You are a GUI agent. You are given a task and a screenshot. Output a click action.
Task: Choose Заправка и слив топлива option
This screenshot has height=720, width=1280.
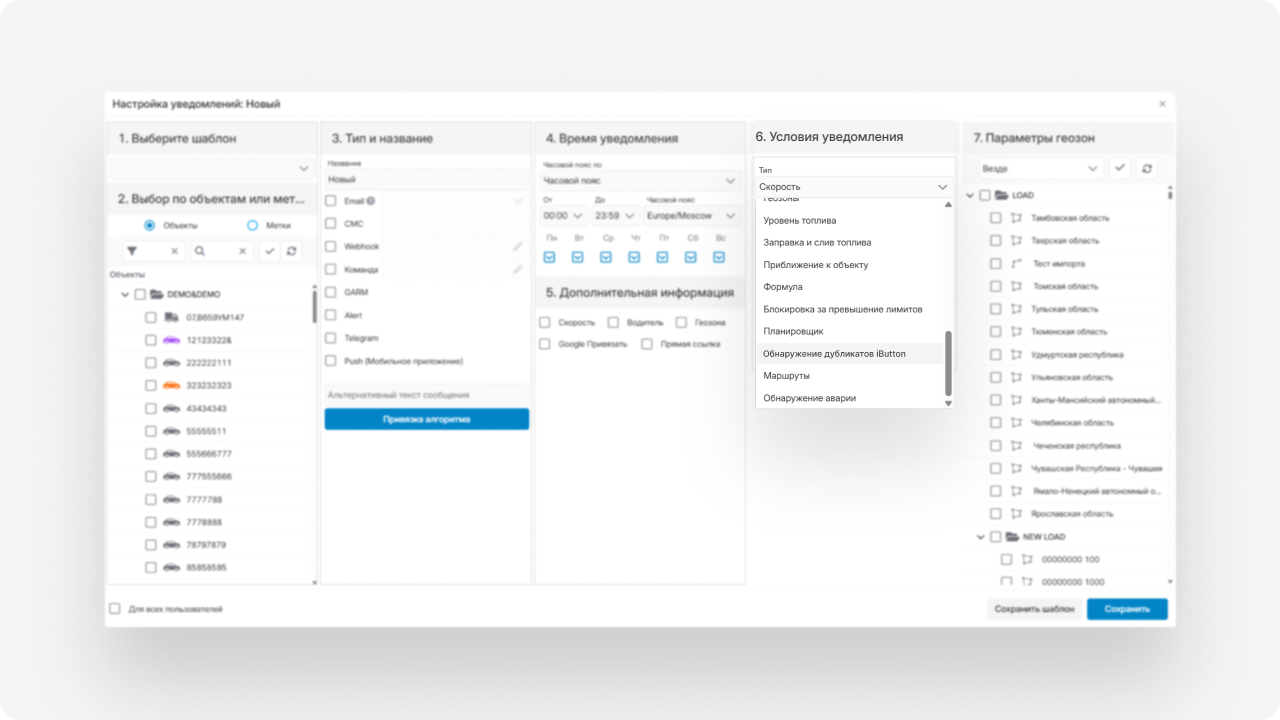tap(817, 242)
